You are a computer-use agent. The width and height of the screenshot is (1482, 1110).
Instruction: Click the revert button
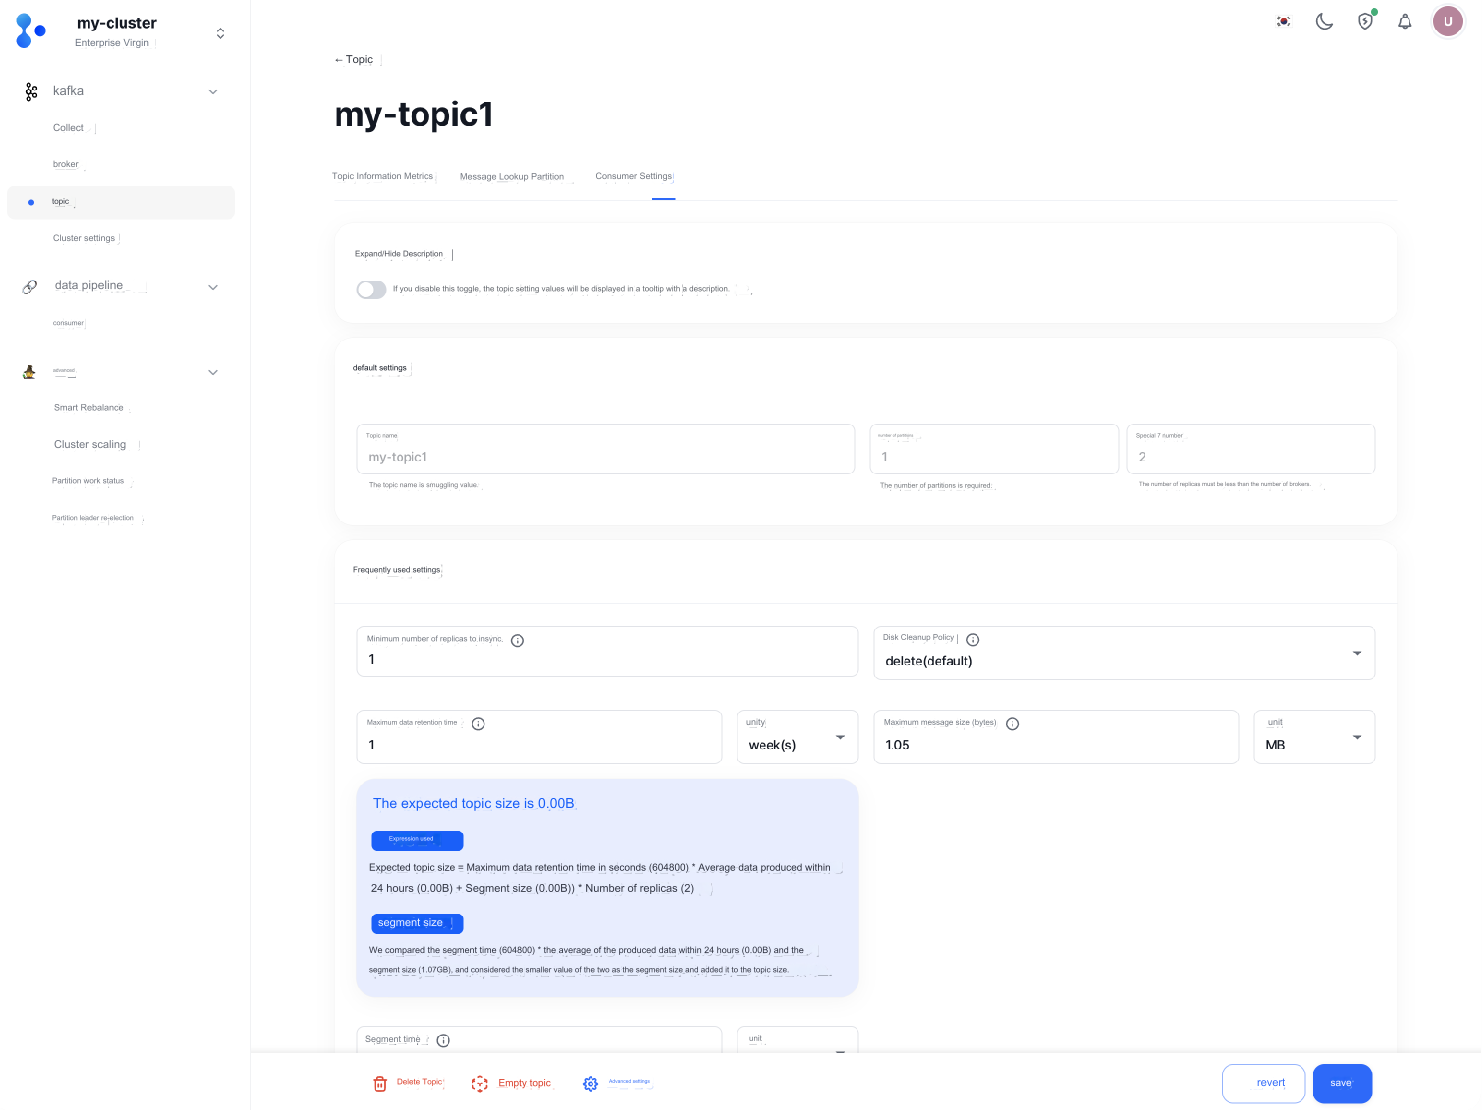(x=1263, y=1084)
